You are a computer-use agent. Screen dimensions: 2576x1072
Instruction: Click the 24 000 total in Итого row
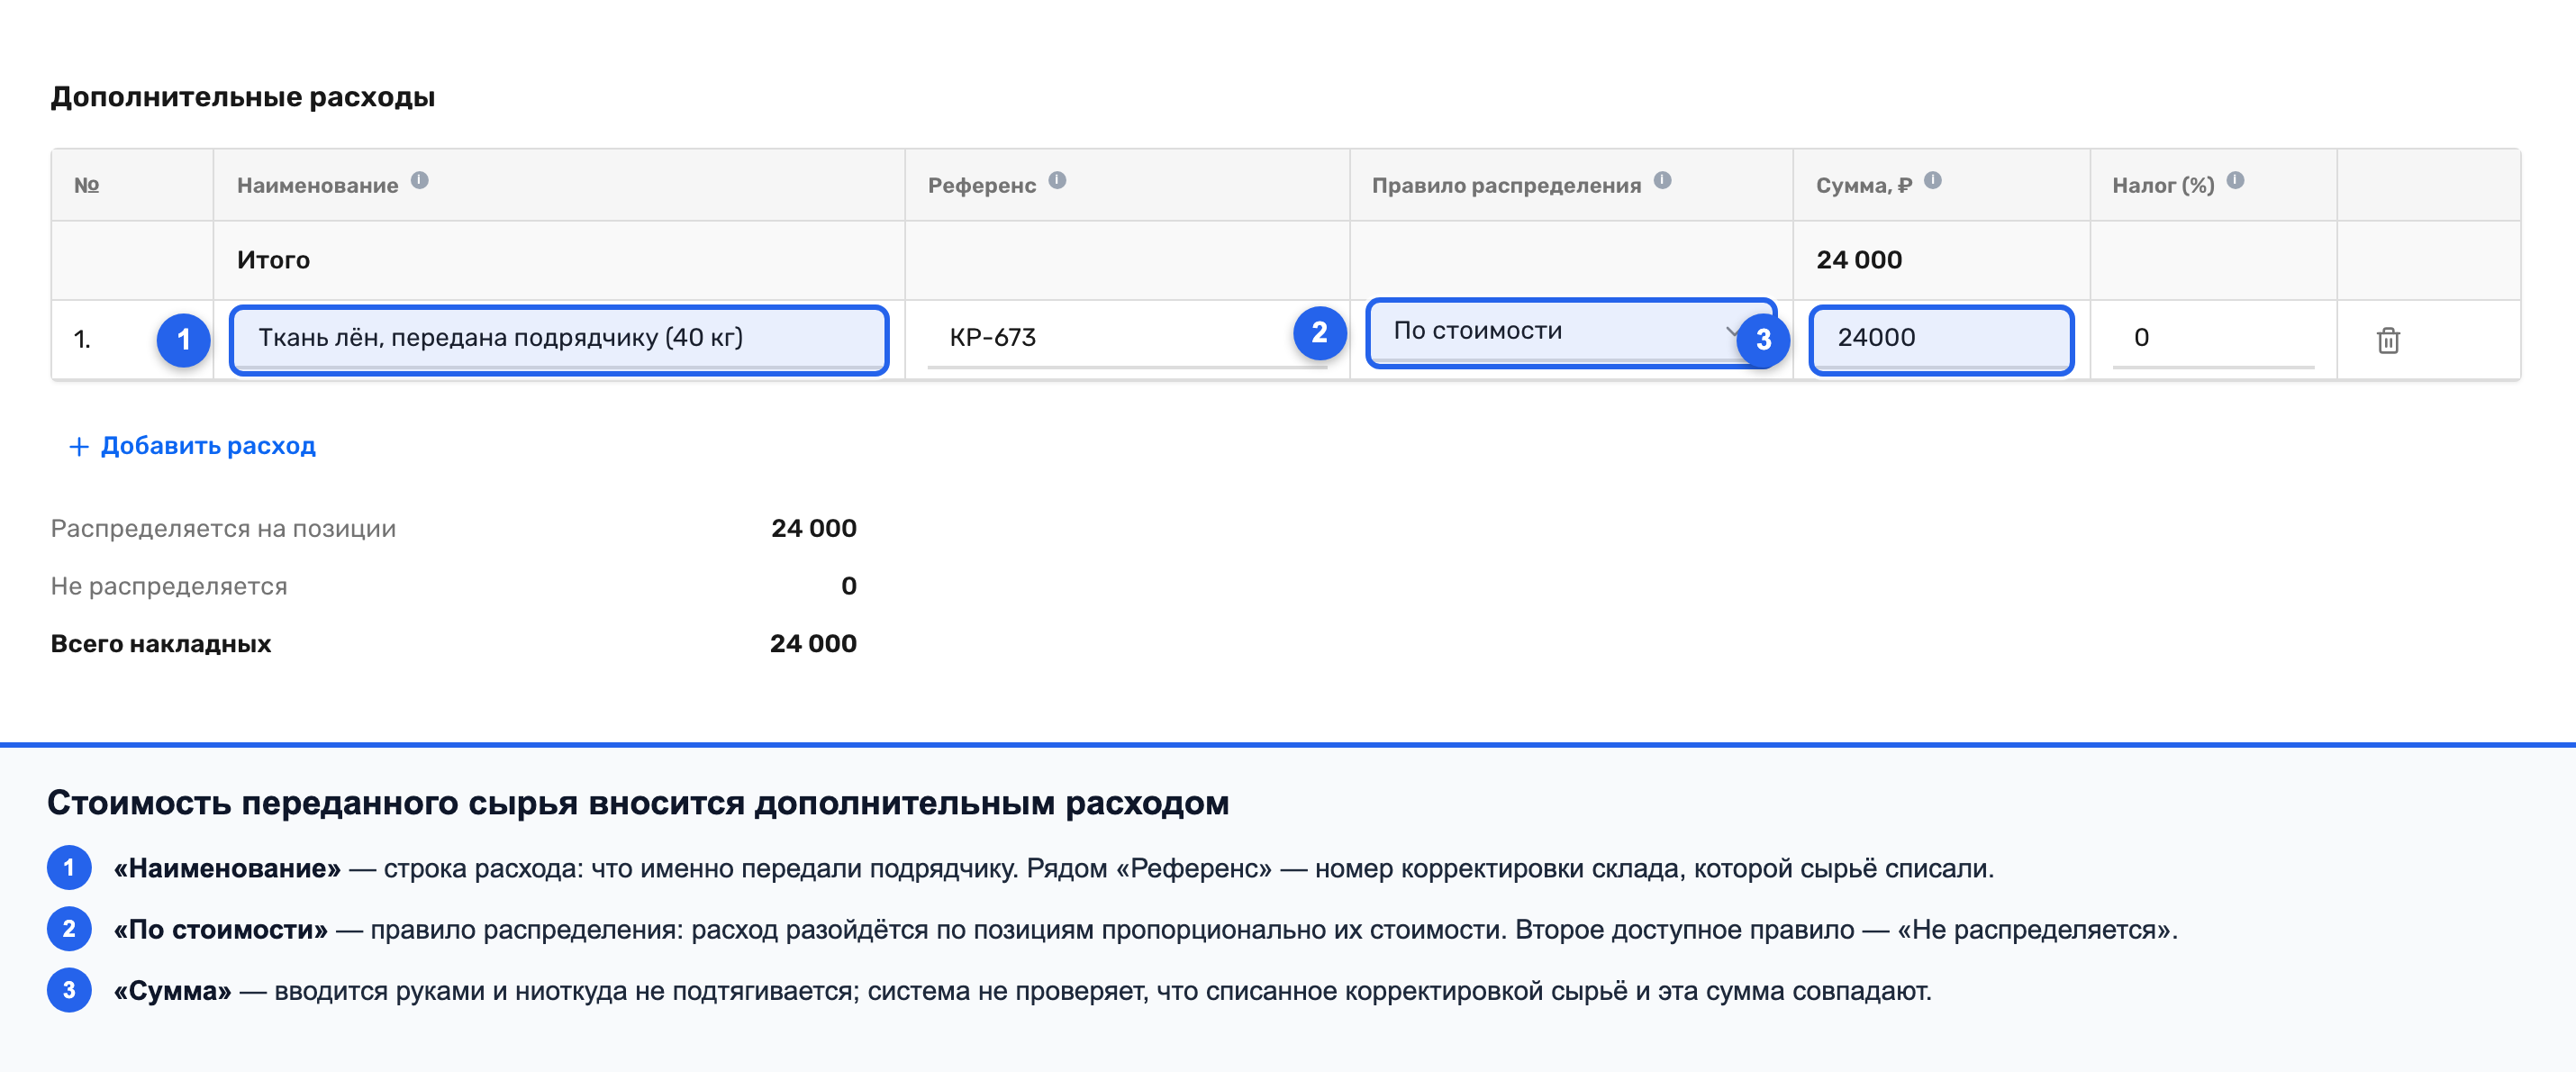point(1858,260)
